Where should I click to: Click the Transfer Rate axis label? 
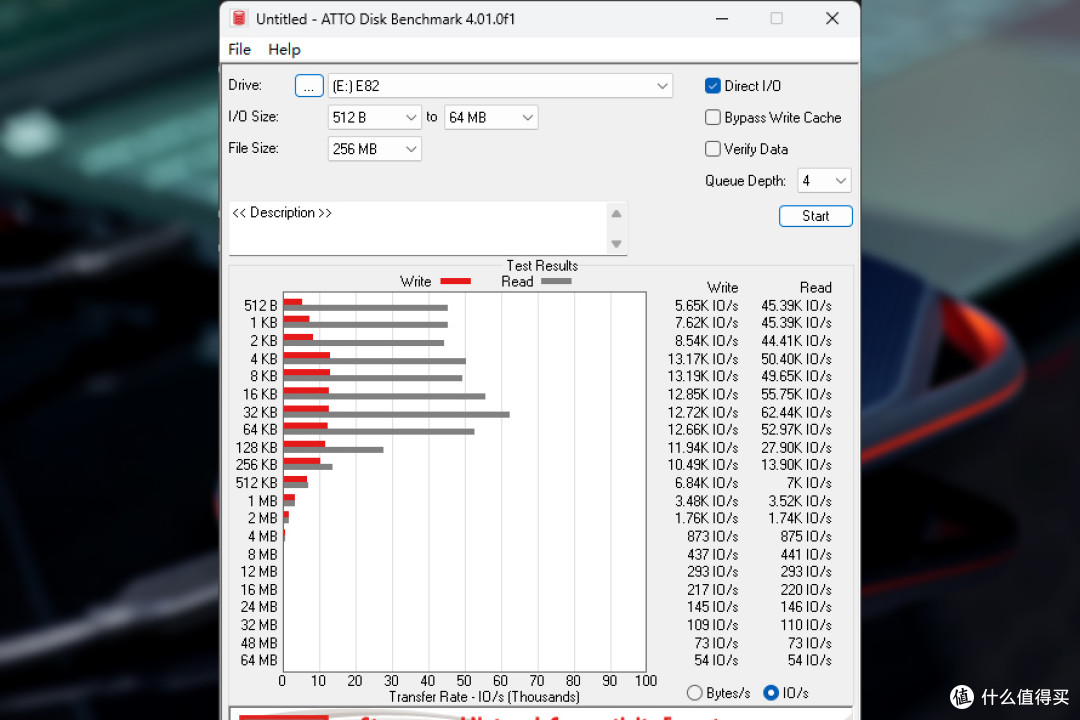point(484,697)
